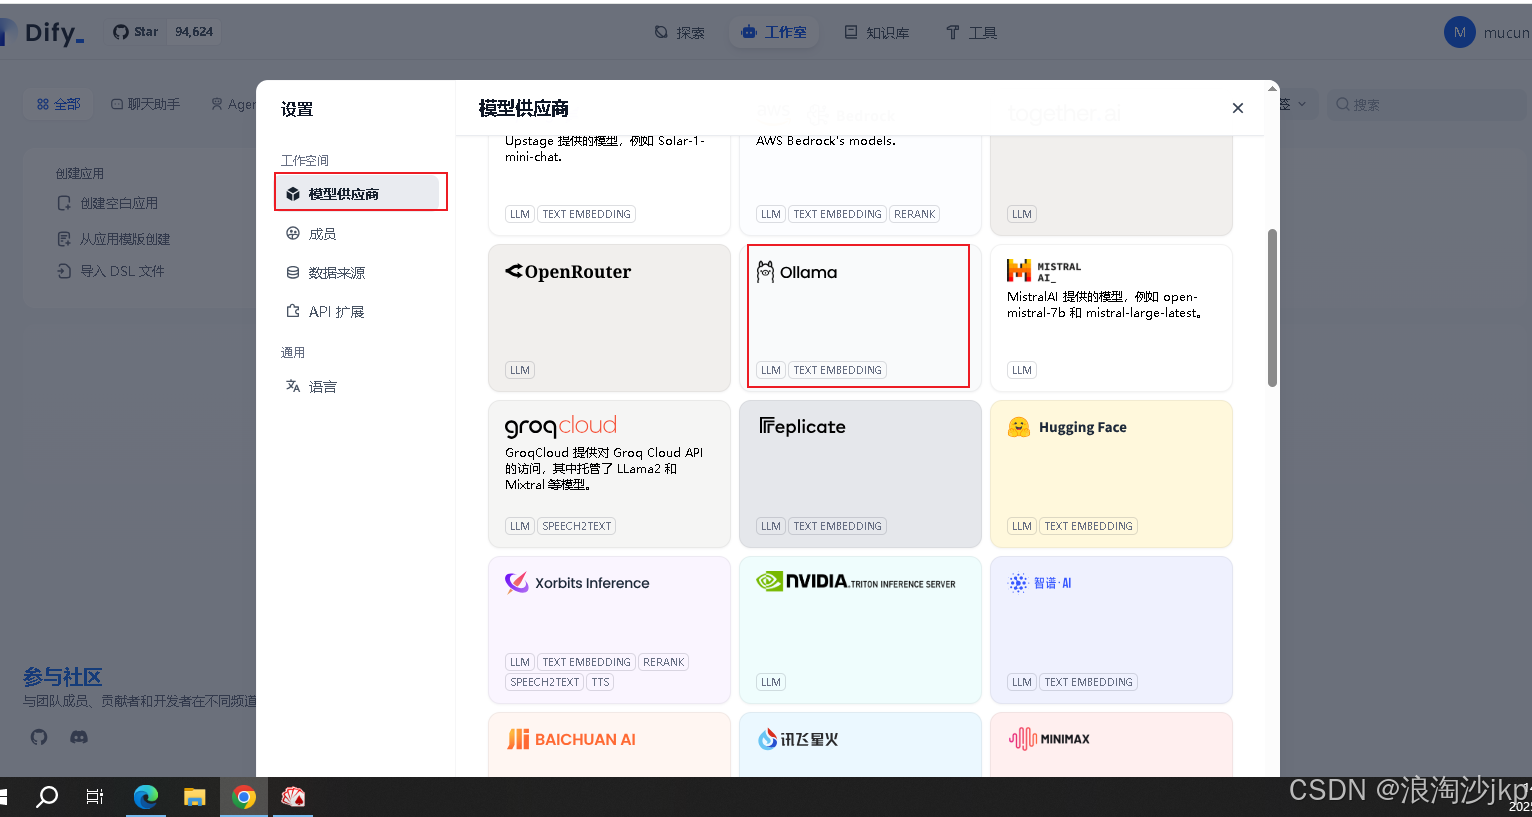Click the MiniMax provider logo

1049,739
